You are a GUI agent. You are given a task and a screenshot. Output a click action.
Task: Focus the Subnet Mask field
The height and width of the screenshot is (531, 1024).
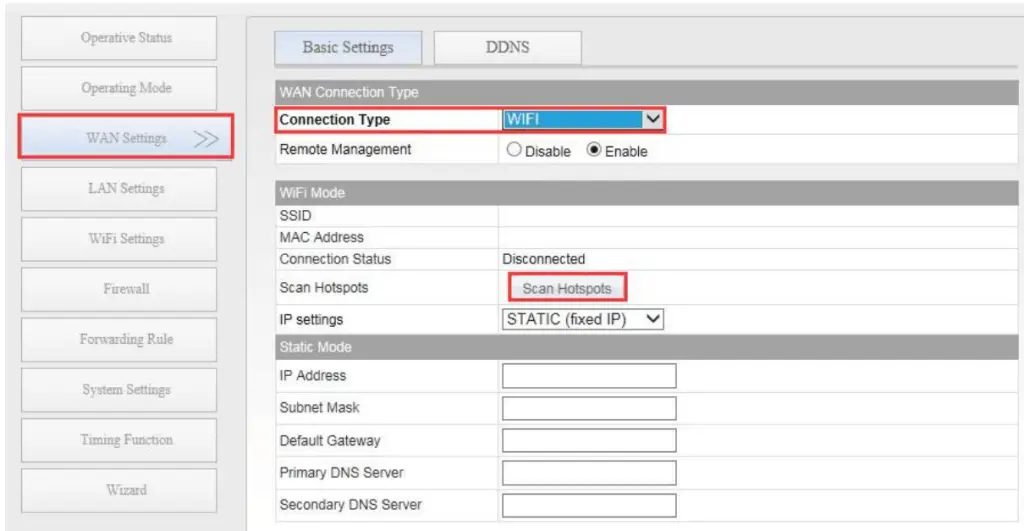tap(589, 408)
